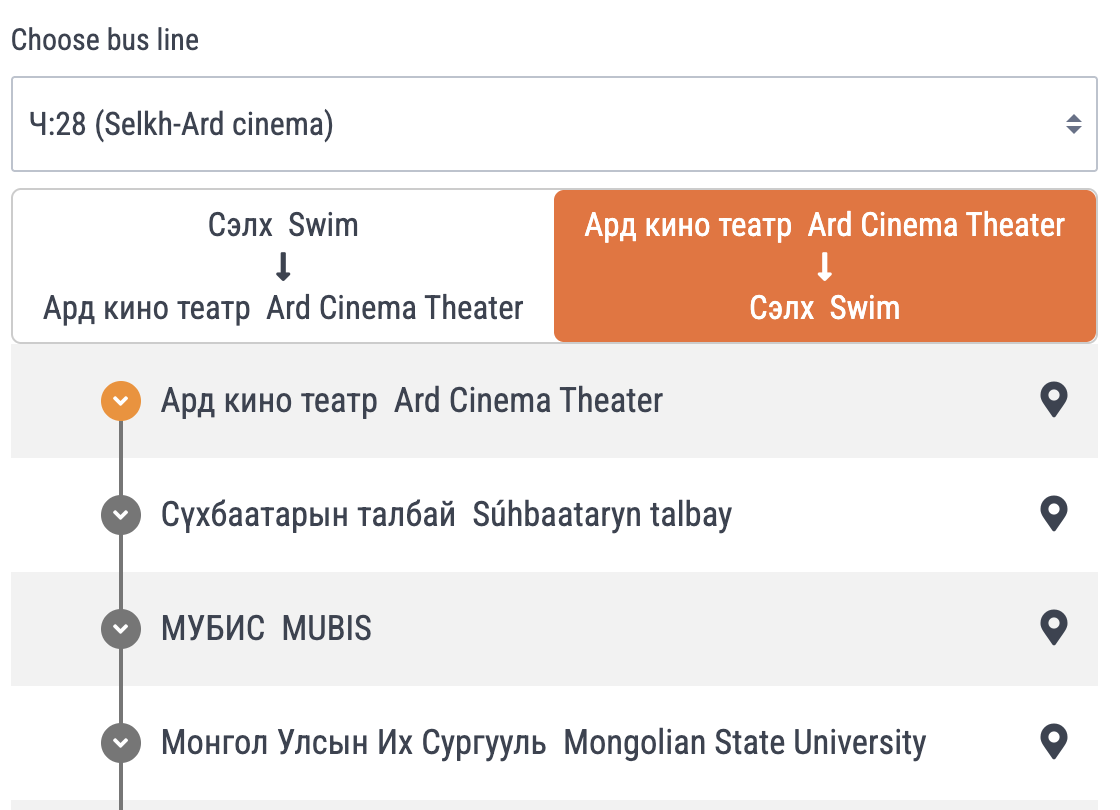Click the up/down arrows on bus line selector
This screenshot has height=810, width=1120.
(1073, 125)
